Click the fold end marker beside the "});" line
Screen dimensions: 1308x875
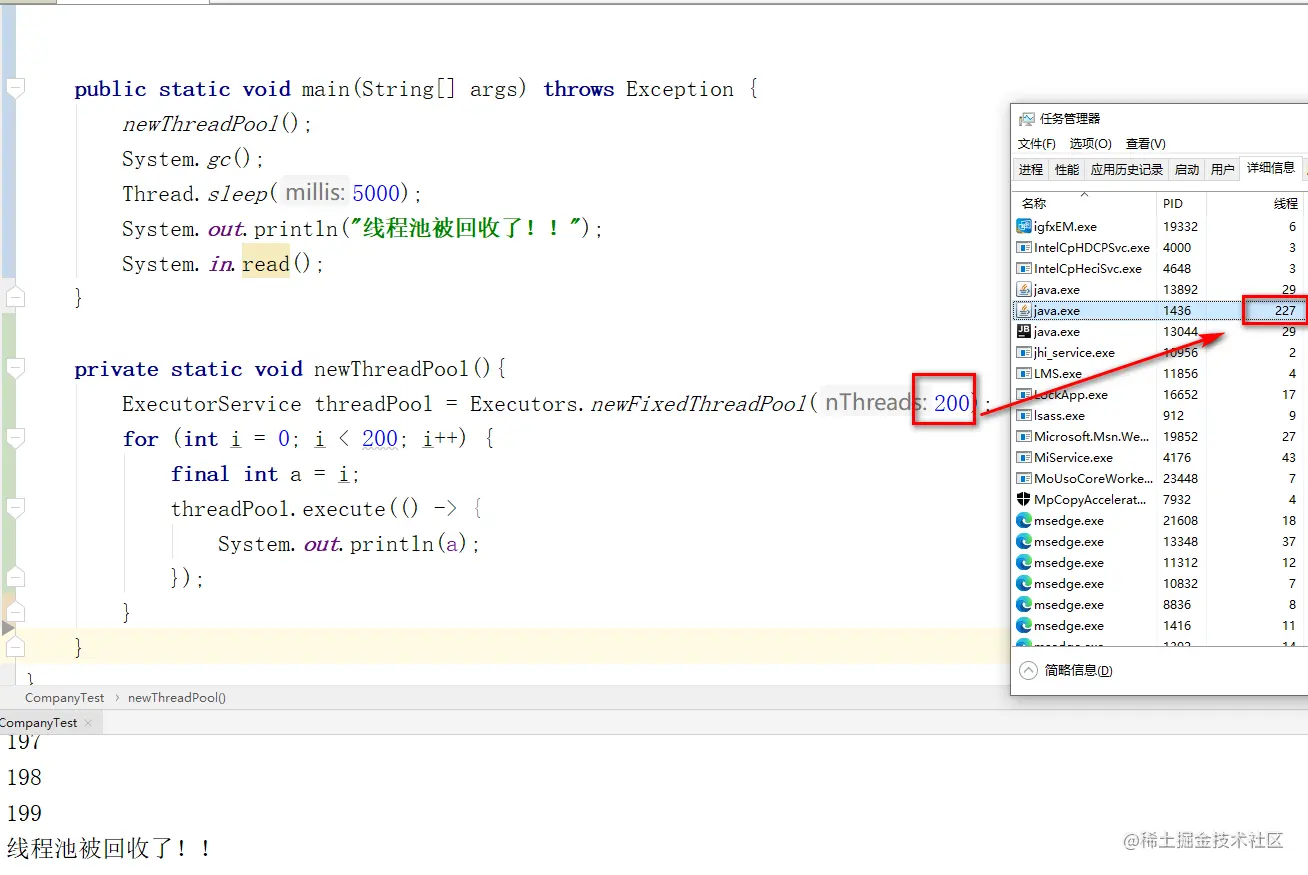coord(15,577)
